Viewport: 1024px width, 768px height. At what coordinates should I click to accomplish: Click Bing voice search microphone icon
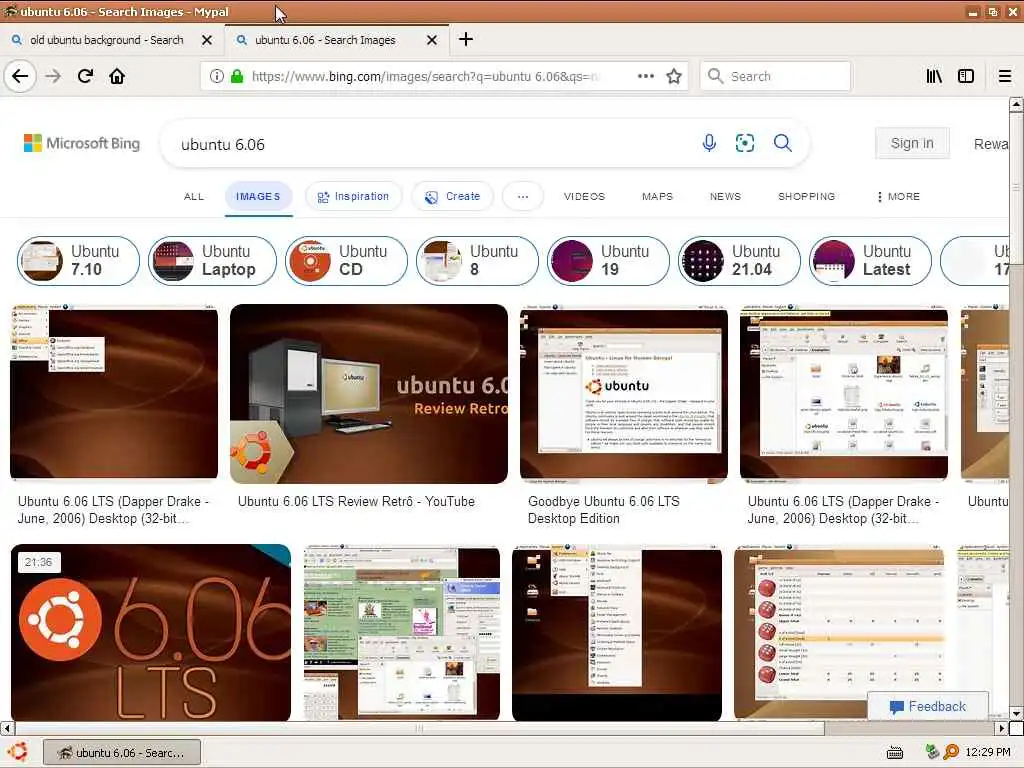(709, 142)
